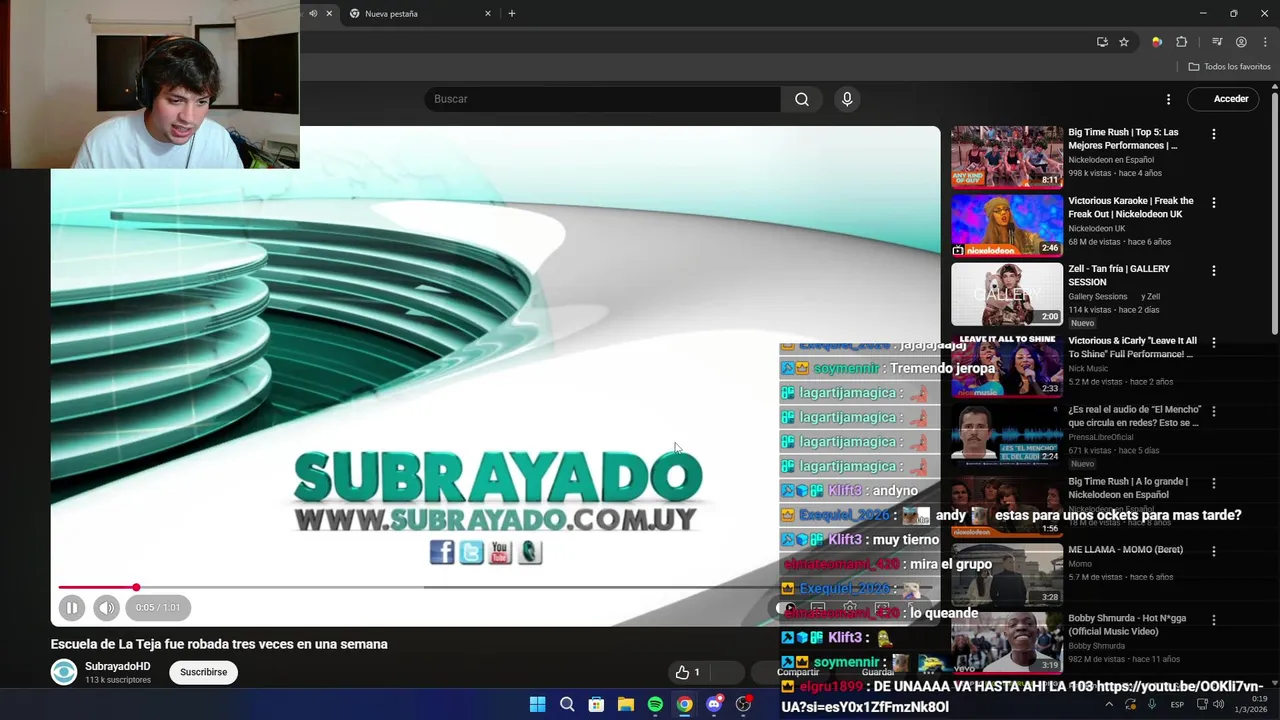Click the 0:05 / 1:01 time display

pos(158,607)
